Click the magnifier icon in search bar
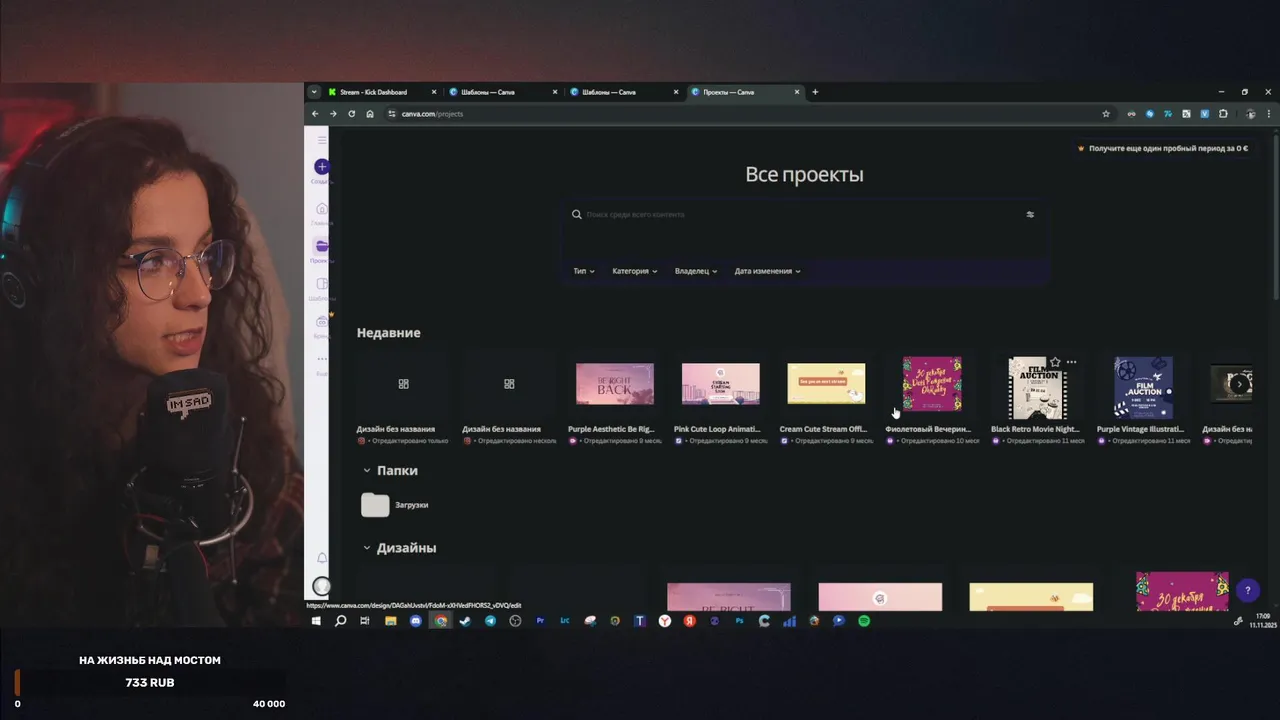Viewport: 1280px width, 720px height. (577, 214)
